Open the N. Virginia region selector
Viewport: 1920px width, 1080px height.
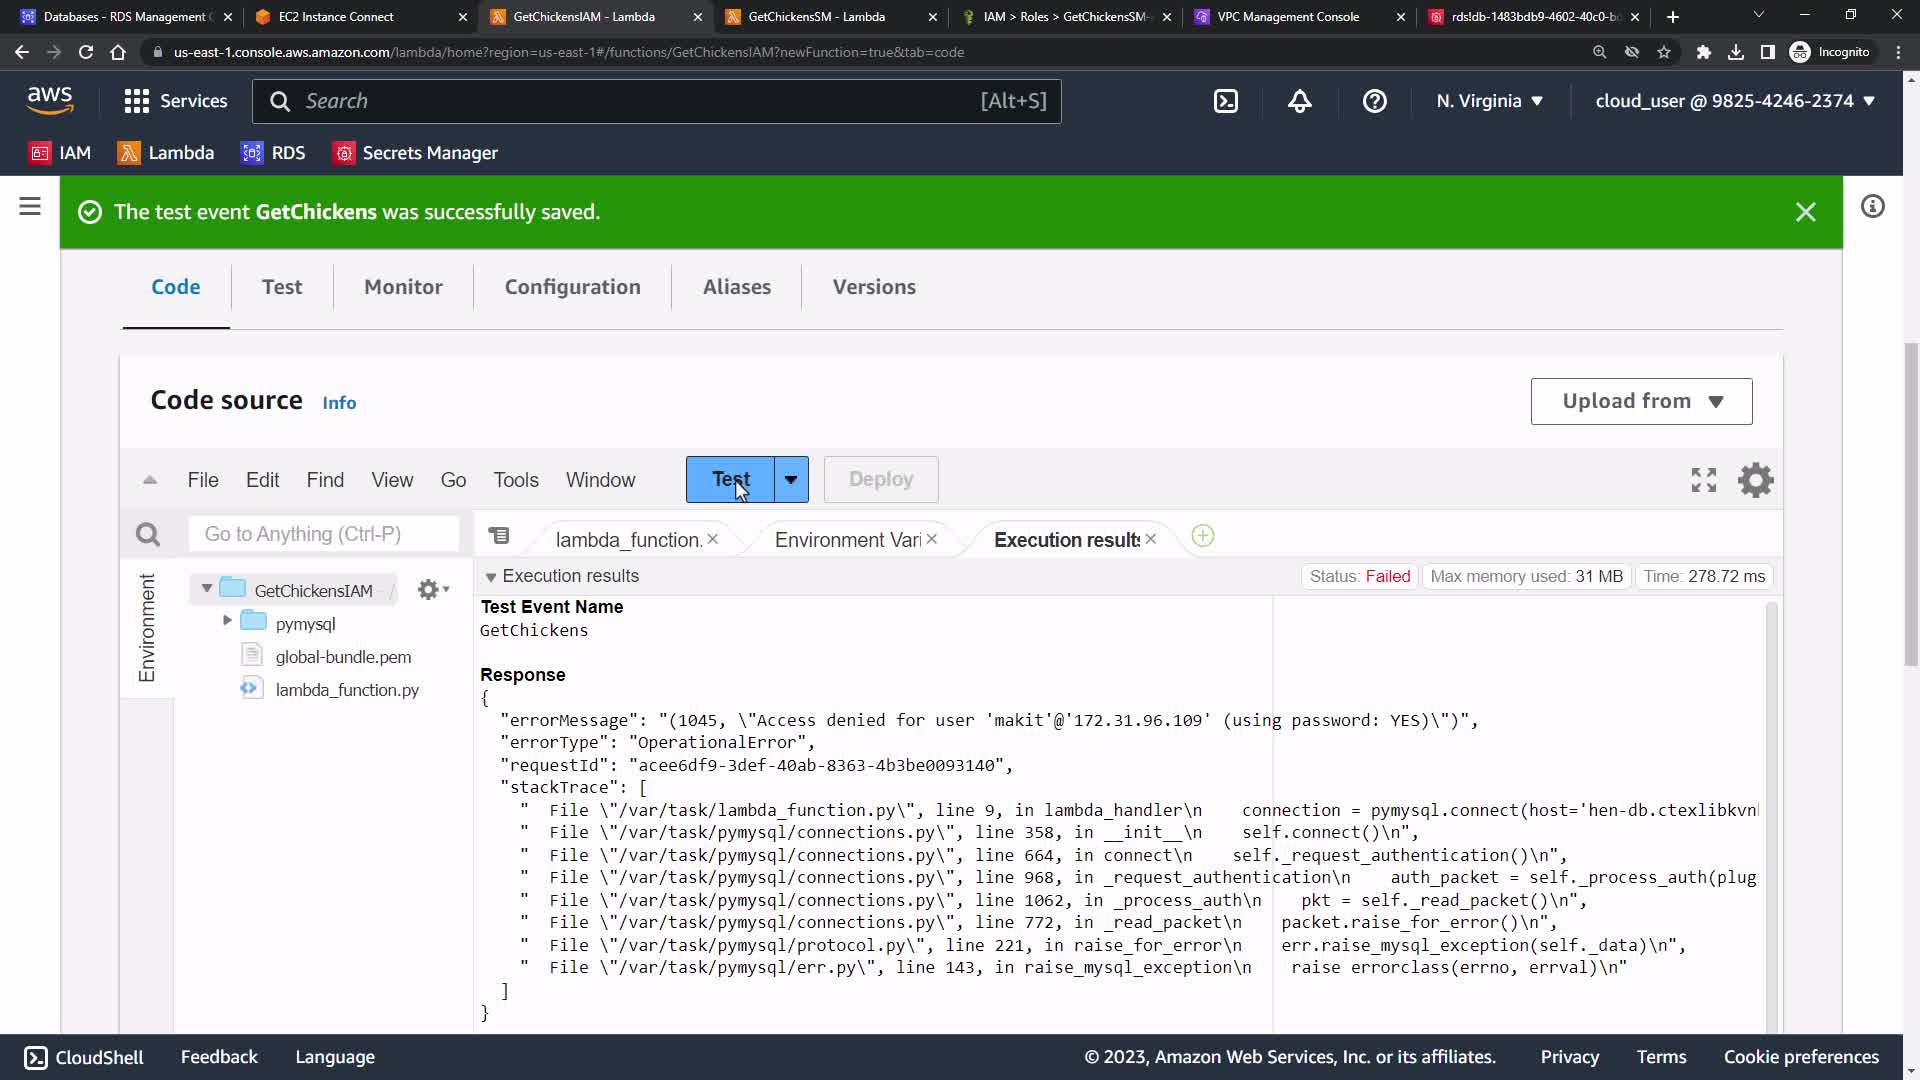pos(1489,101)
